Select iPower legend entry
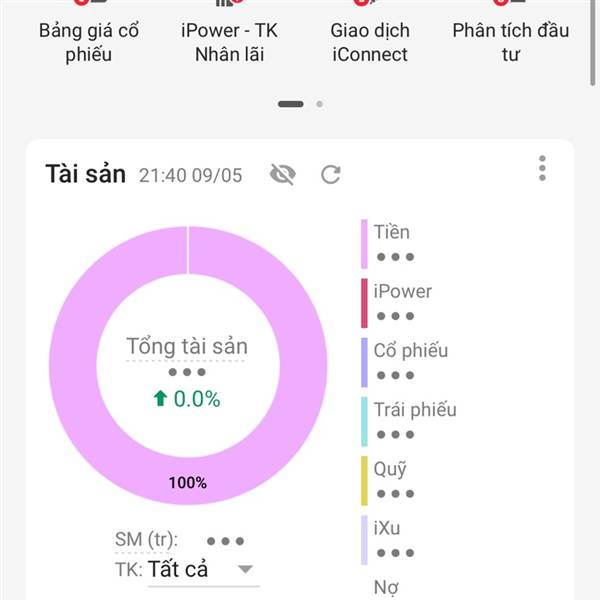The width and height of the screenshot is (600, 600). coord(403,303)
